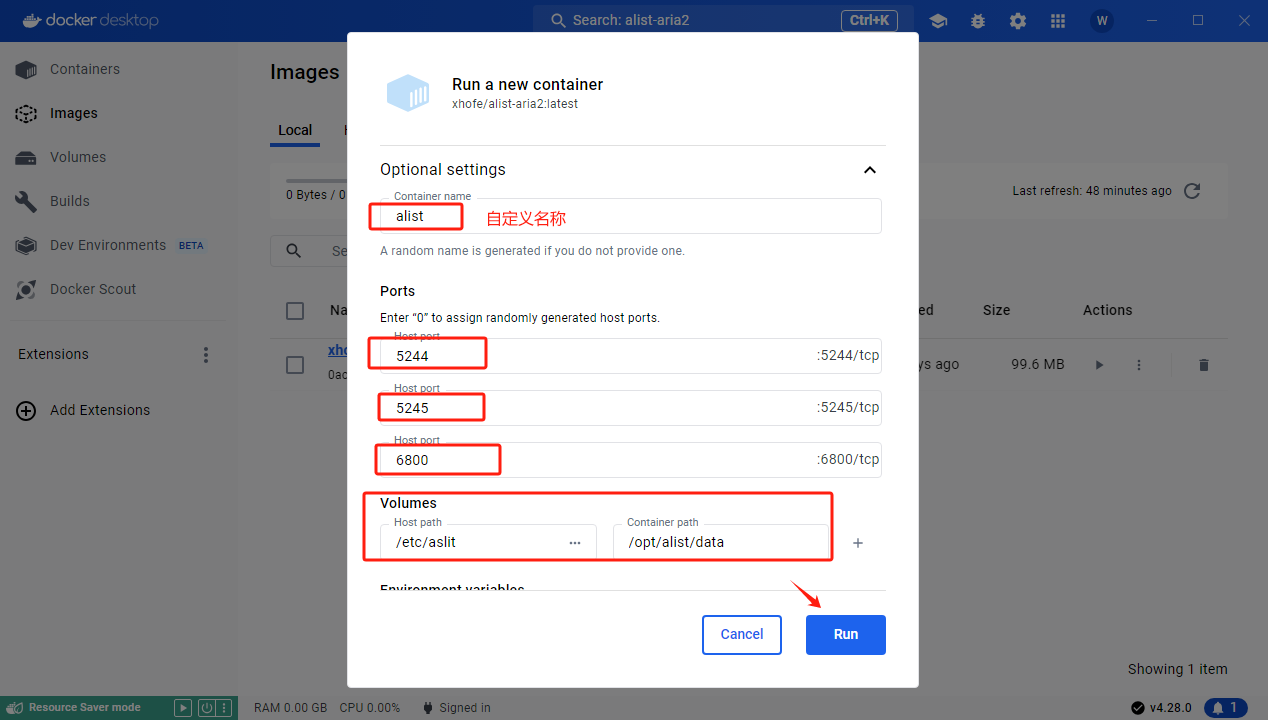Refresh the images list
The width and height of the screenshot is (1268, 720).
tap(1192, 190)
